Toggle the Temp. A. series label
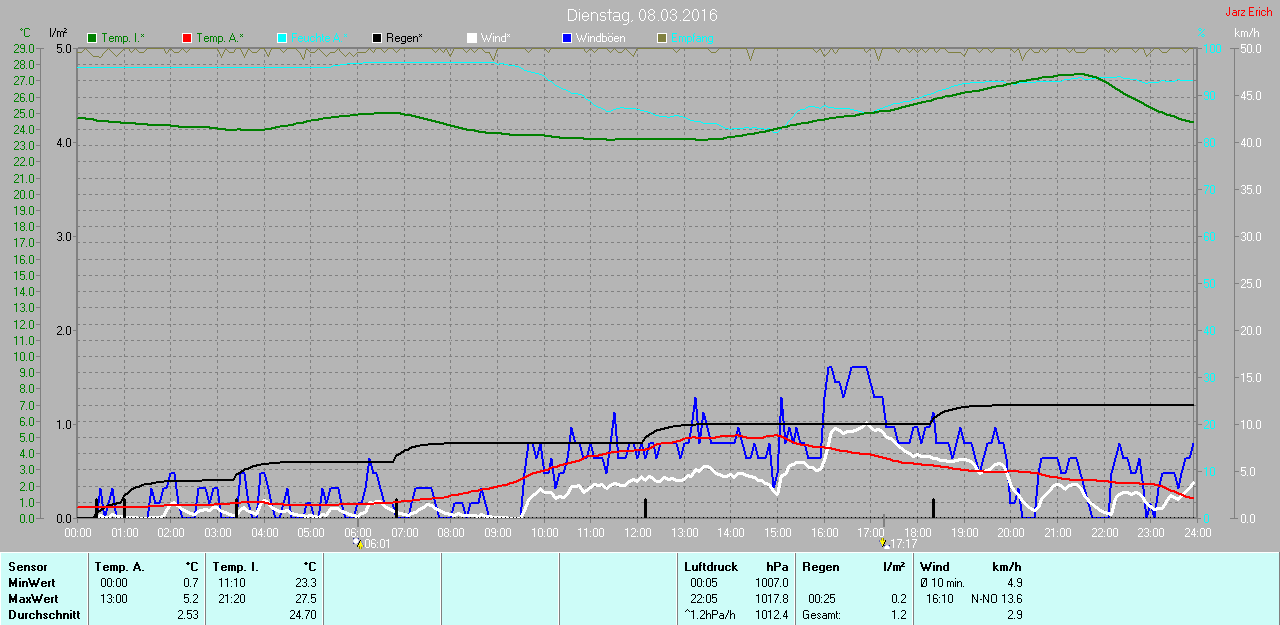The height and width of the screenshot is (625, 1280). (x=220, y=38)
